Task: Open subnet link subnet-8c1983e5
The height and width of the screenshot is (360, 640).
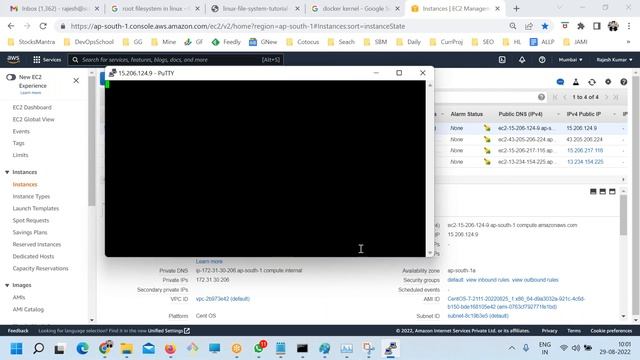Action: (x=478, y=316)
